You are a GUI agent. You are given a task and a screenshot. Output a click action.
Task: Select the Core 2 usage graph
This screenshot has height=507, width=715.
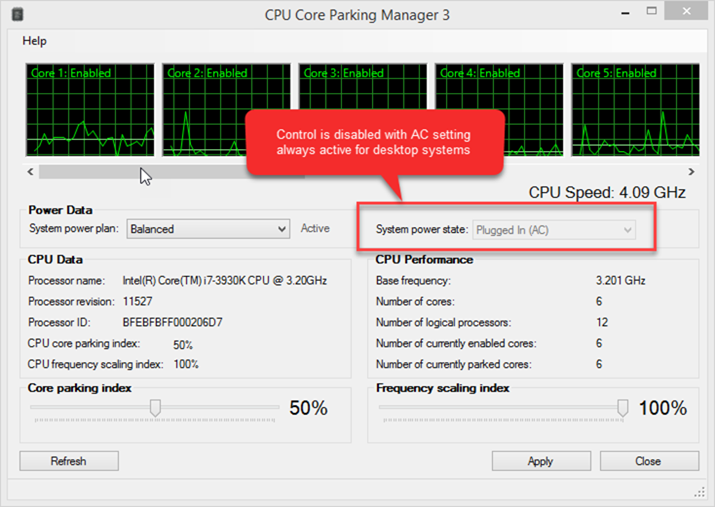(x=226, y=110)
